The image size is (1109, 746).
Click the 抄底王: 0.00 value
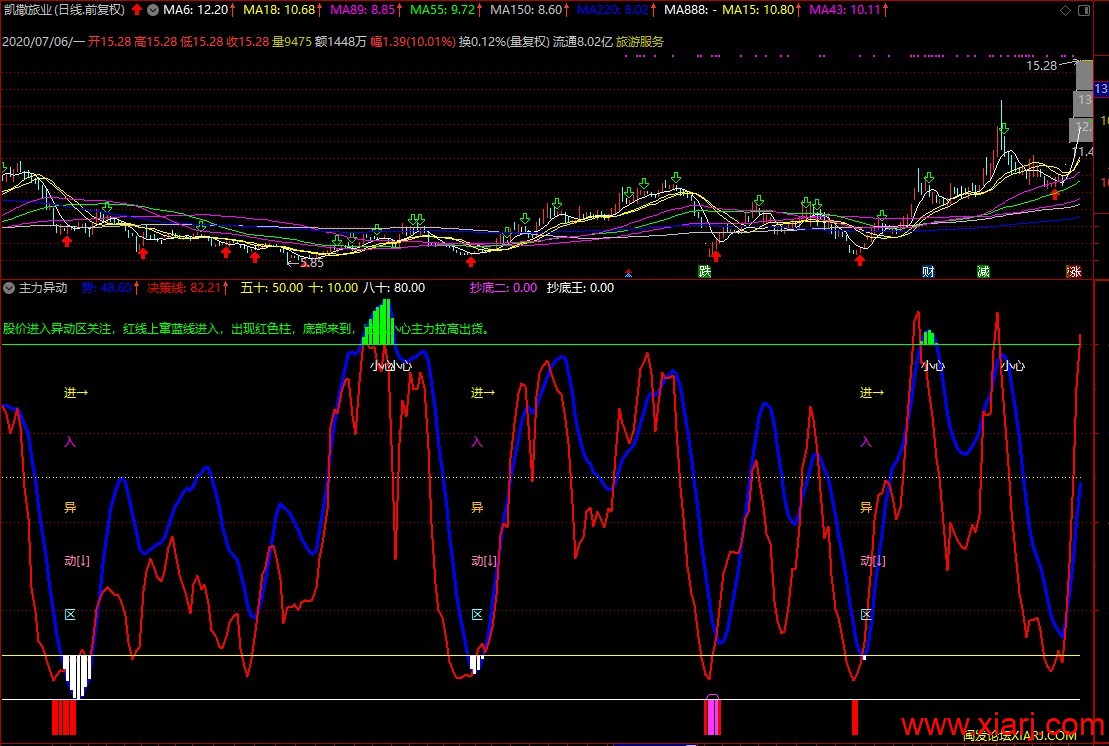point(581,288)
